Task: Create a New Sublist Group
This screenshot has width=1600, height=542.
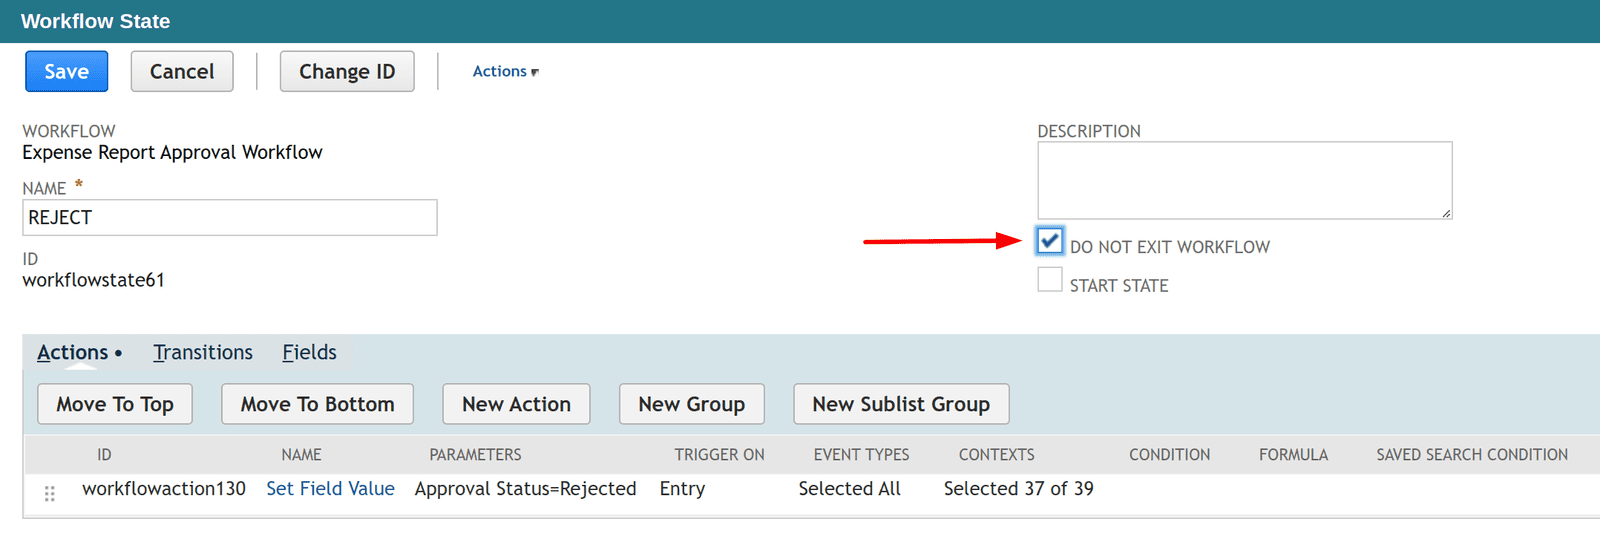Action: tap(901, 404)
